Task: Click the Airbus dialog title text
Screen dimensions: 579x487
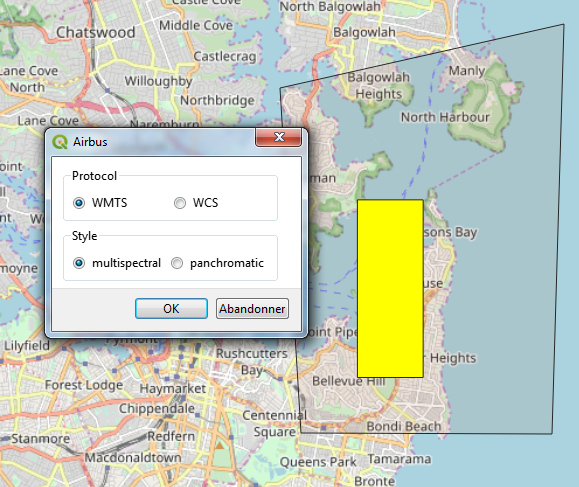Action: click(x=90, y=142)
